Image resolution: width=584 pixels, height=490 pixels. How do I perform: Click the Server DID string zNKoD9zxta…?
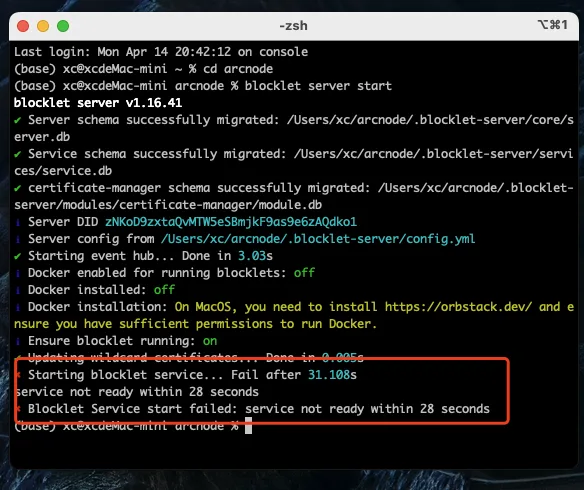click(x=231, y=222)
